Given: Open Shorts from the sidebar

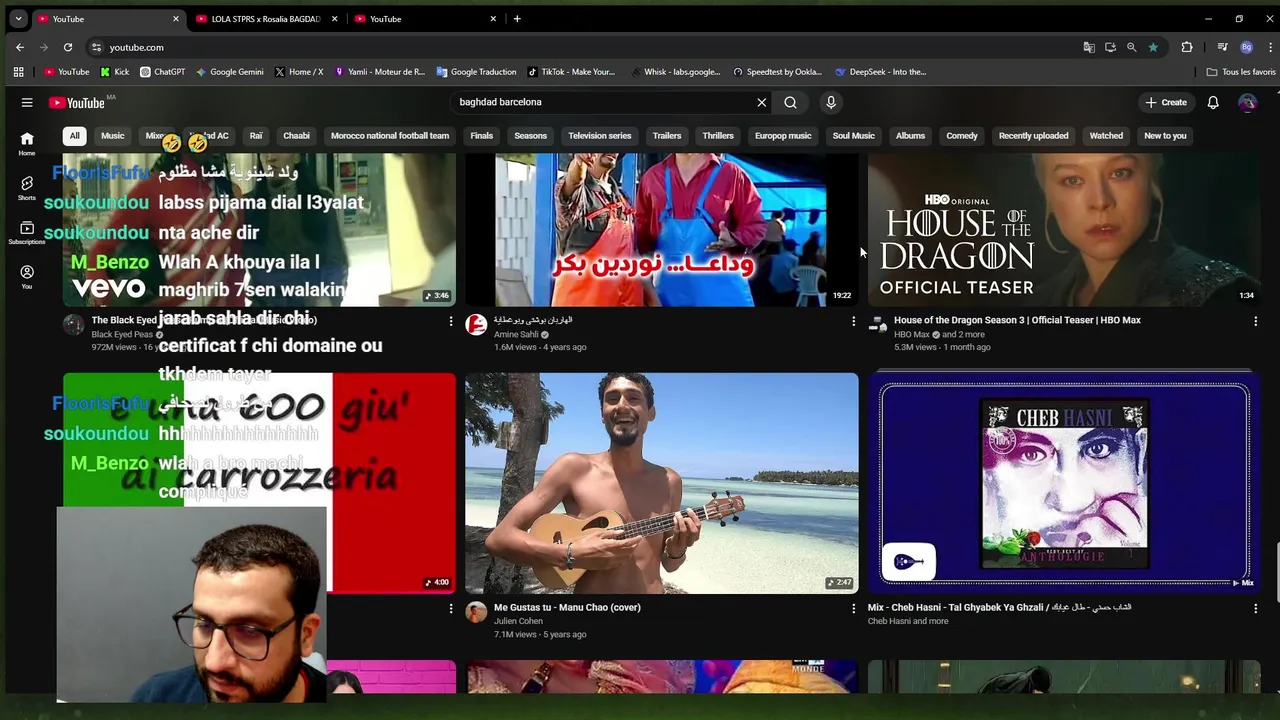Looking at the screenshot, I should [27, 188].
